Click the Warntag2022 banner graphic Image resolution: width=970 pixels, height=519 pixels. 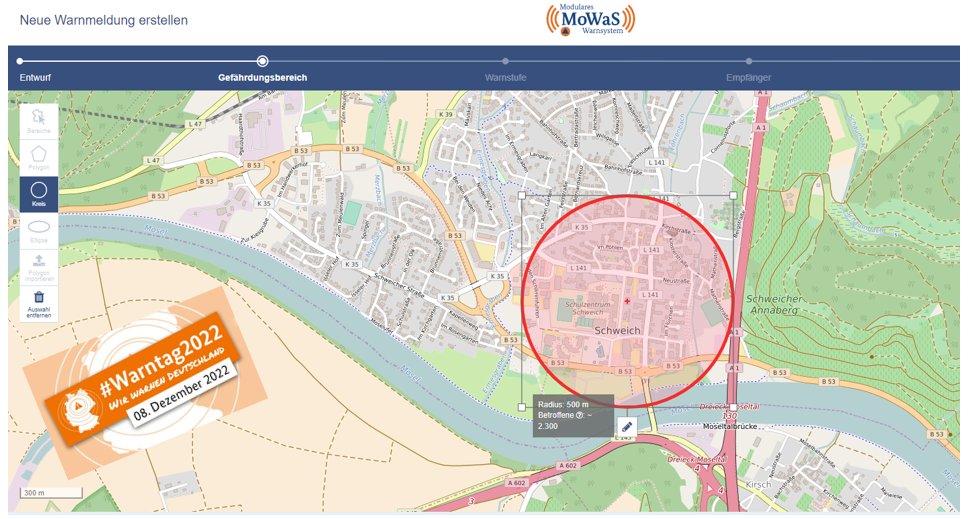click(x=144, y=381)
